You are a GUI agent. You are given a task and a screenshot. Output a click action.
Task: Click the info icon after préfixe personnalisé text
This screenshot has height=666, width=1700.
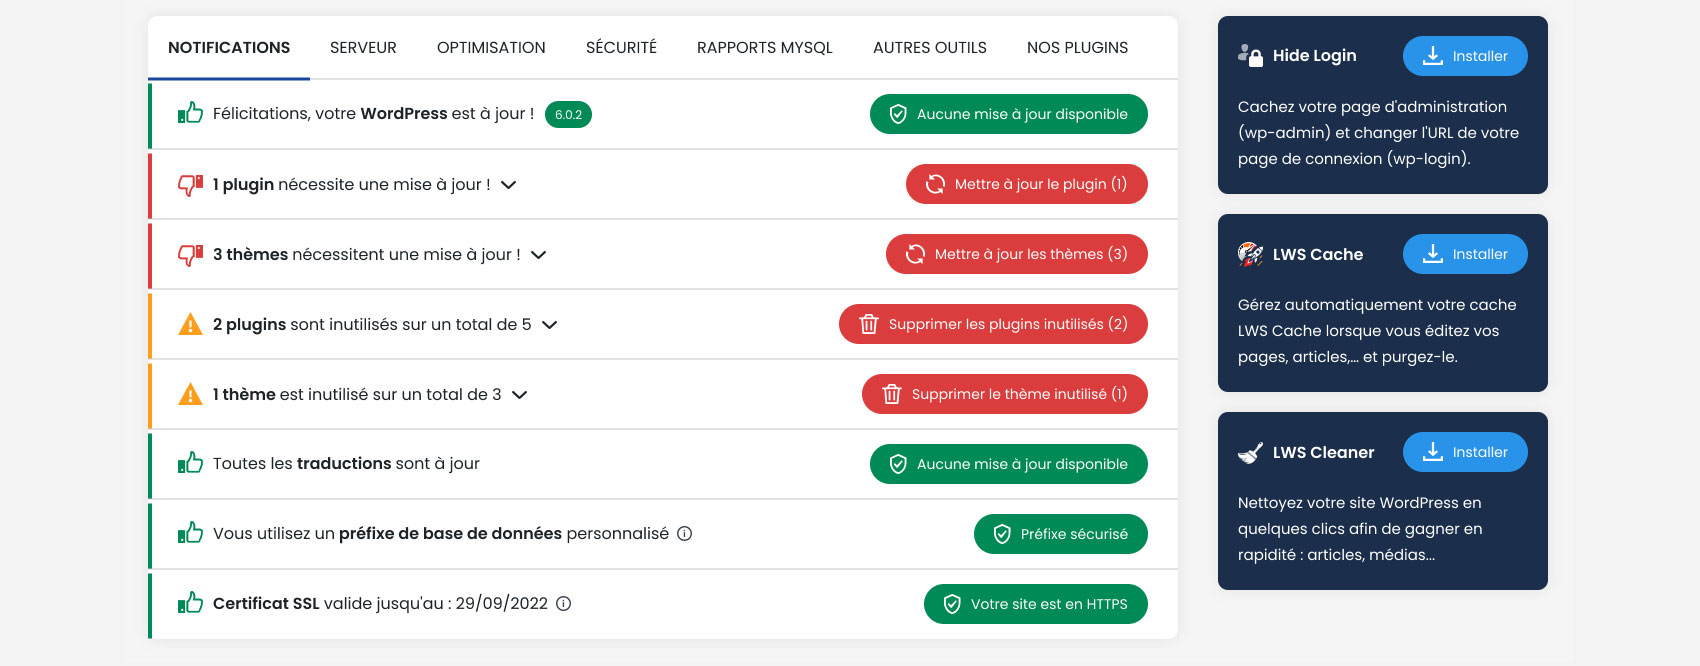tap(685, 534)
